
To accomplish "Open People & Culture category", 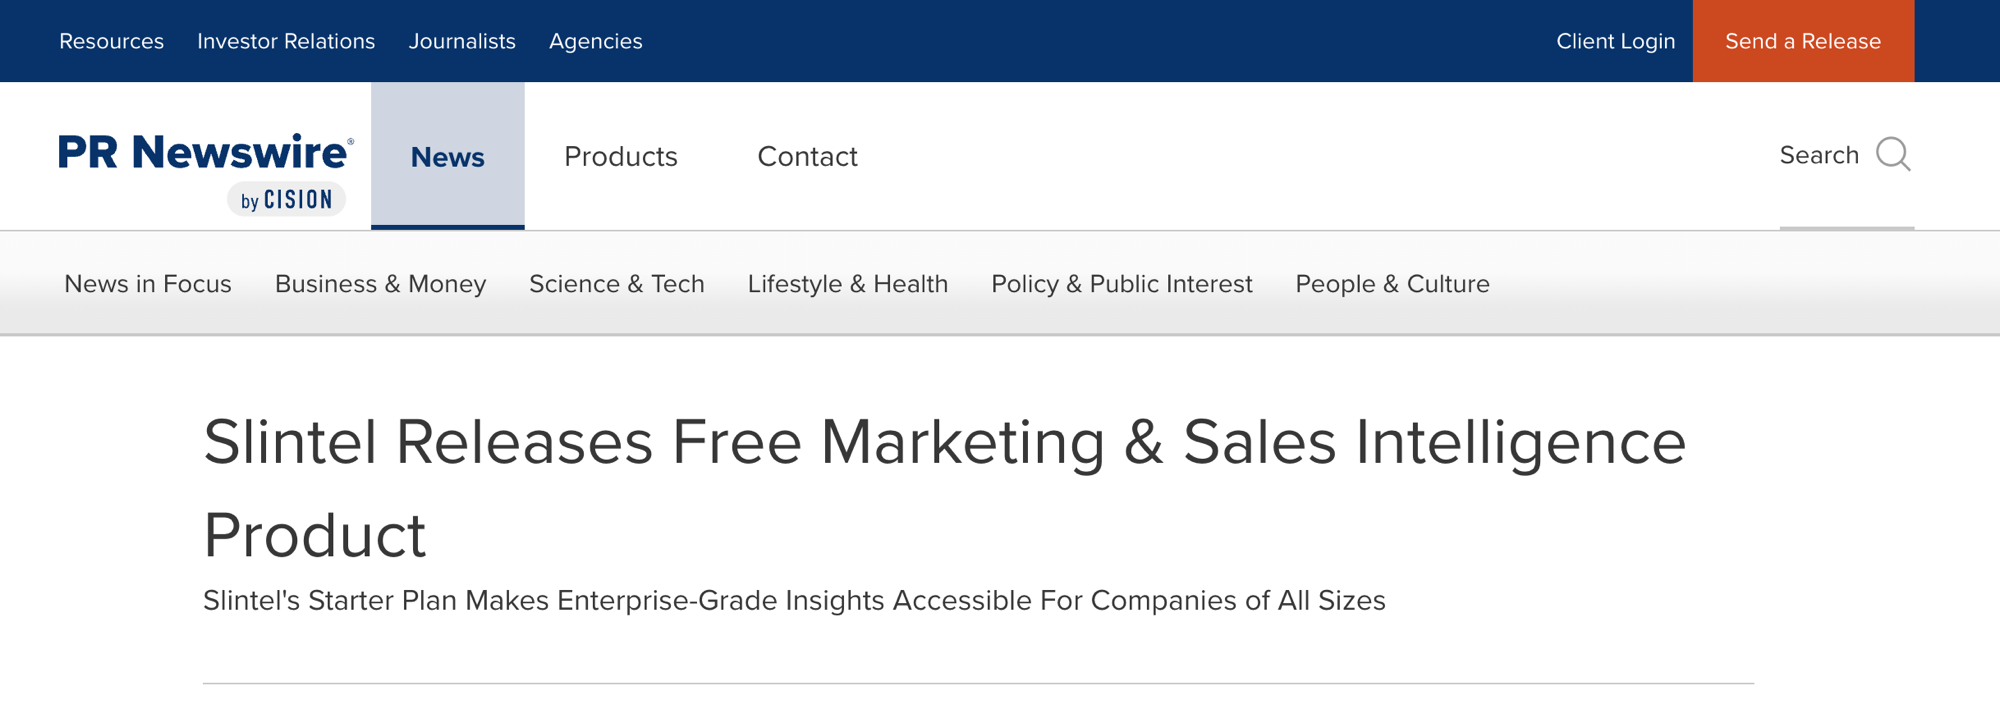I will pos(1392,284).
